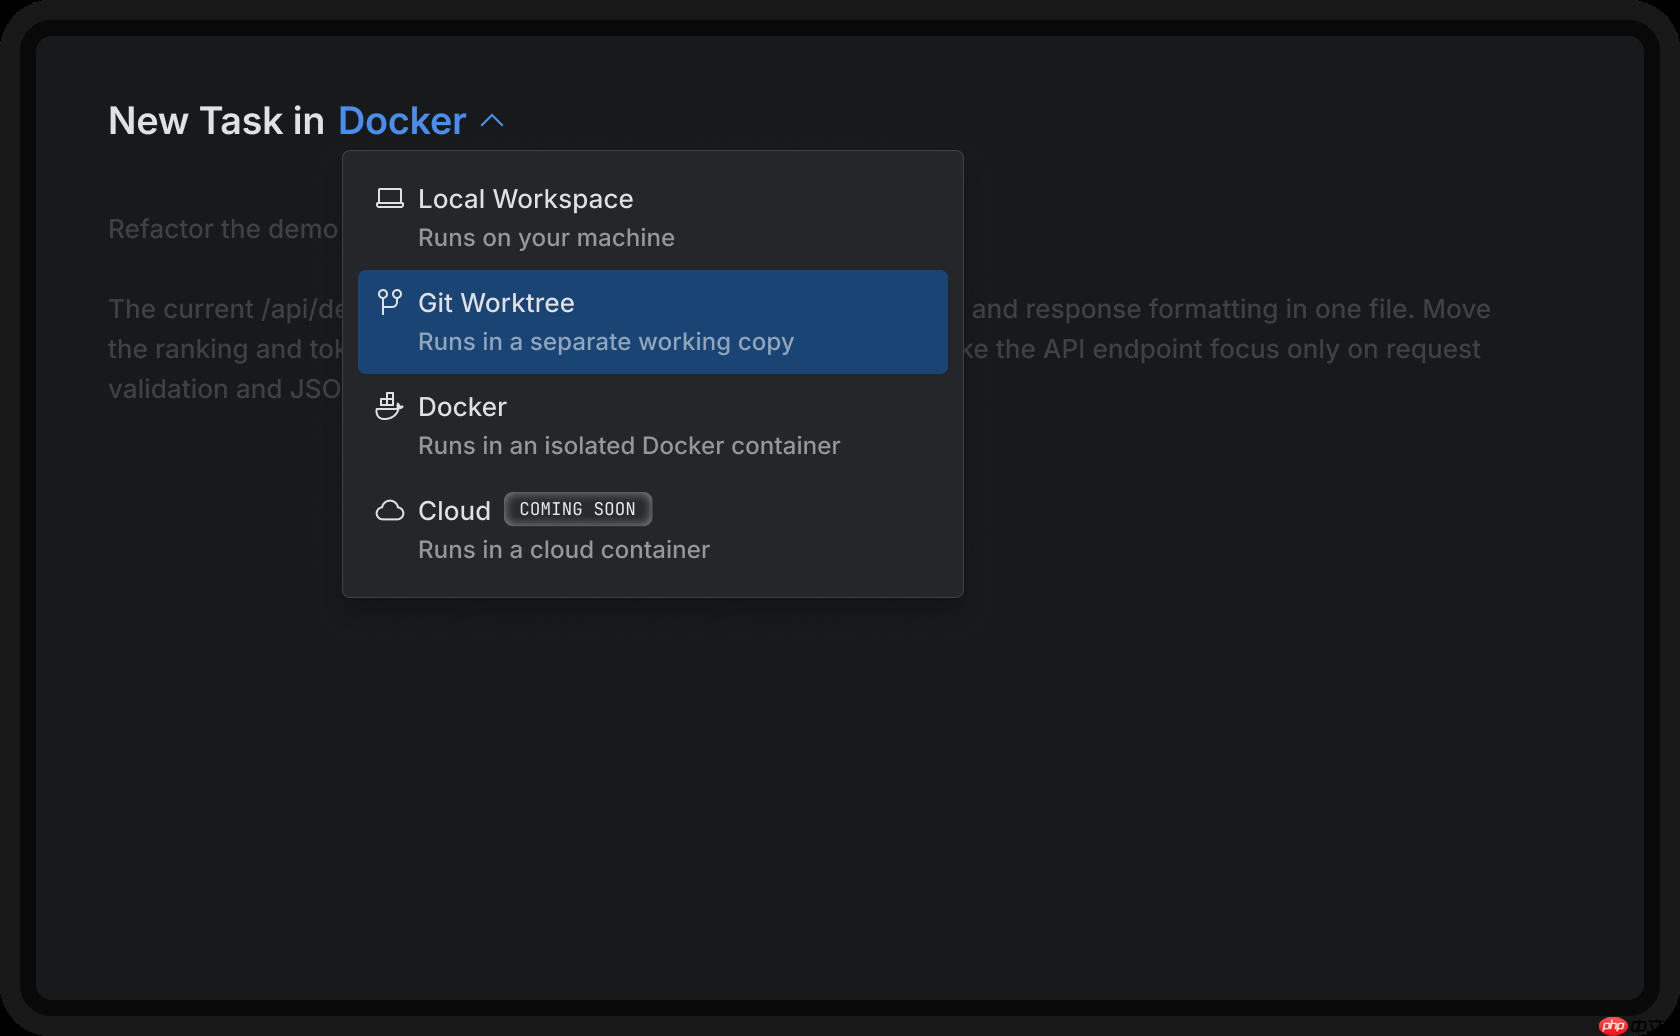Select the highlighted Git Worktree option

coord(496,301)
